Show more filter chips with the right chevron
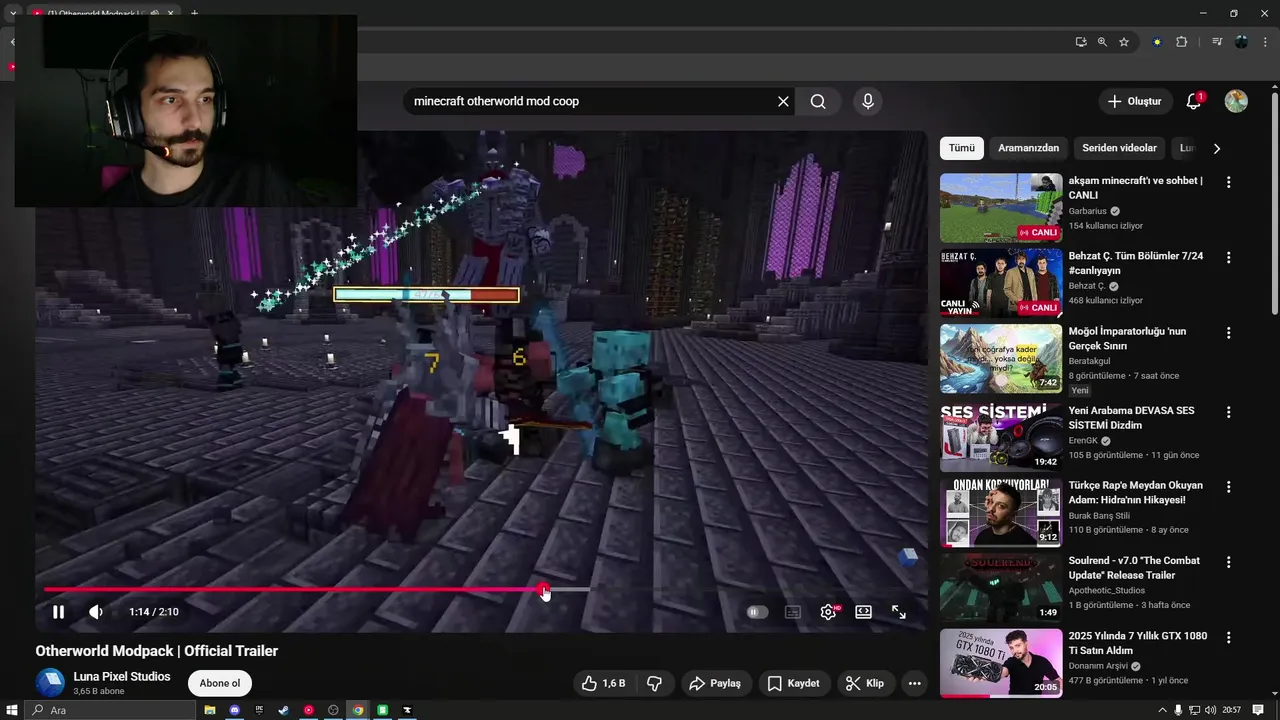This screenshot has height=720, width=1280. 1217,148
